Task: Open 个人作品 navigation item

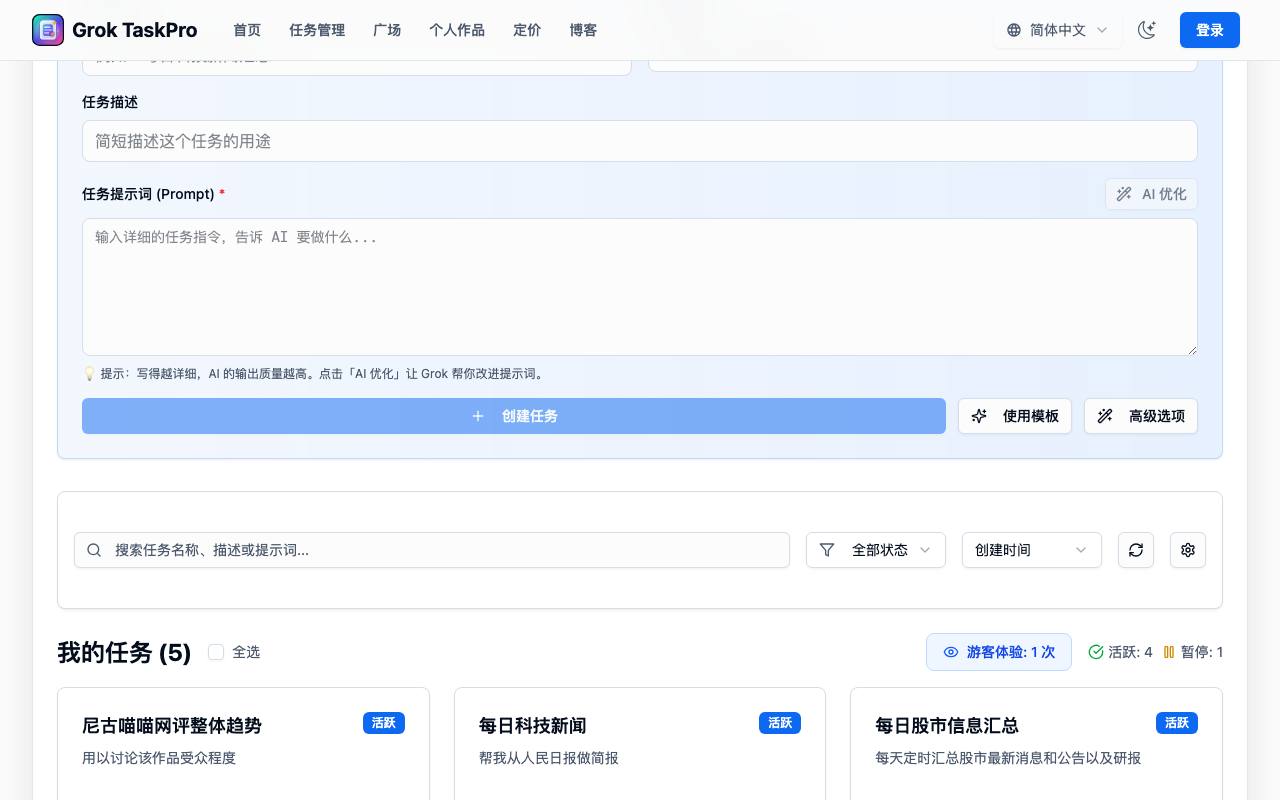Action: (x=457, y=30)
